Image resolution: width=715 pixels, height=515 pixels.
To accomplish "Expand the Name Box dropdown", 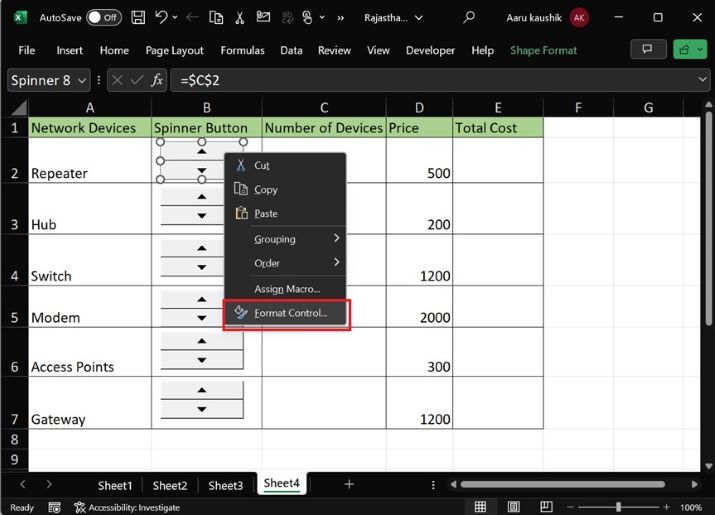I will click(x=81, y=80).
